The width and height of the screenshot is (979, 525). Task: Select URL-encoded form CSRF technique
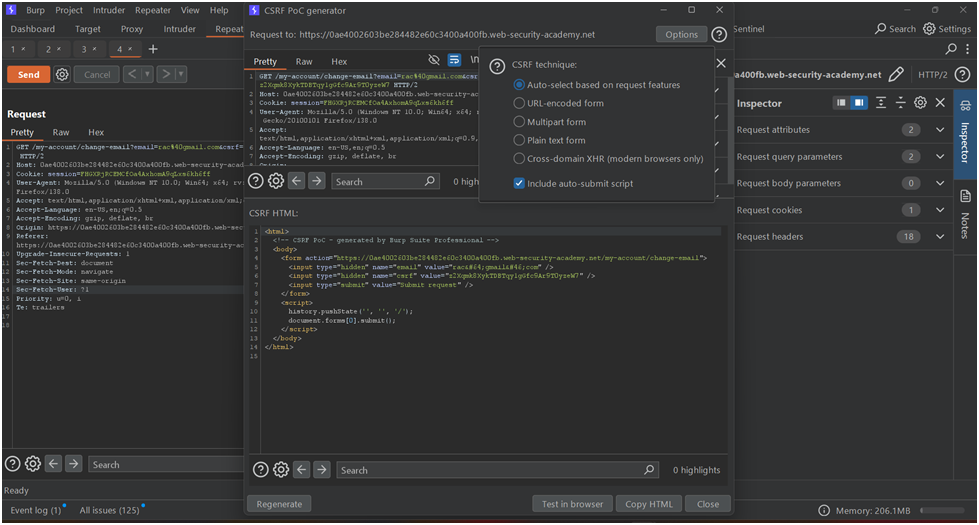point(519,103)
